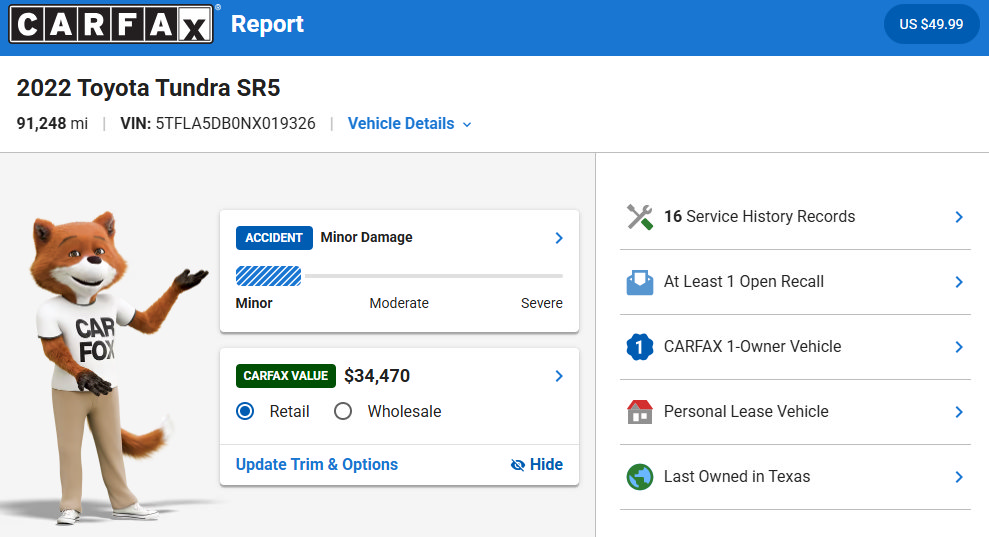Click the Moderate severity label
This screenshot has height=537, width=989.
[x=399, y=304]
